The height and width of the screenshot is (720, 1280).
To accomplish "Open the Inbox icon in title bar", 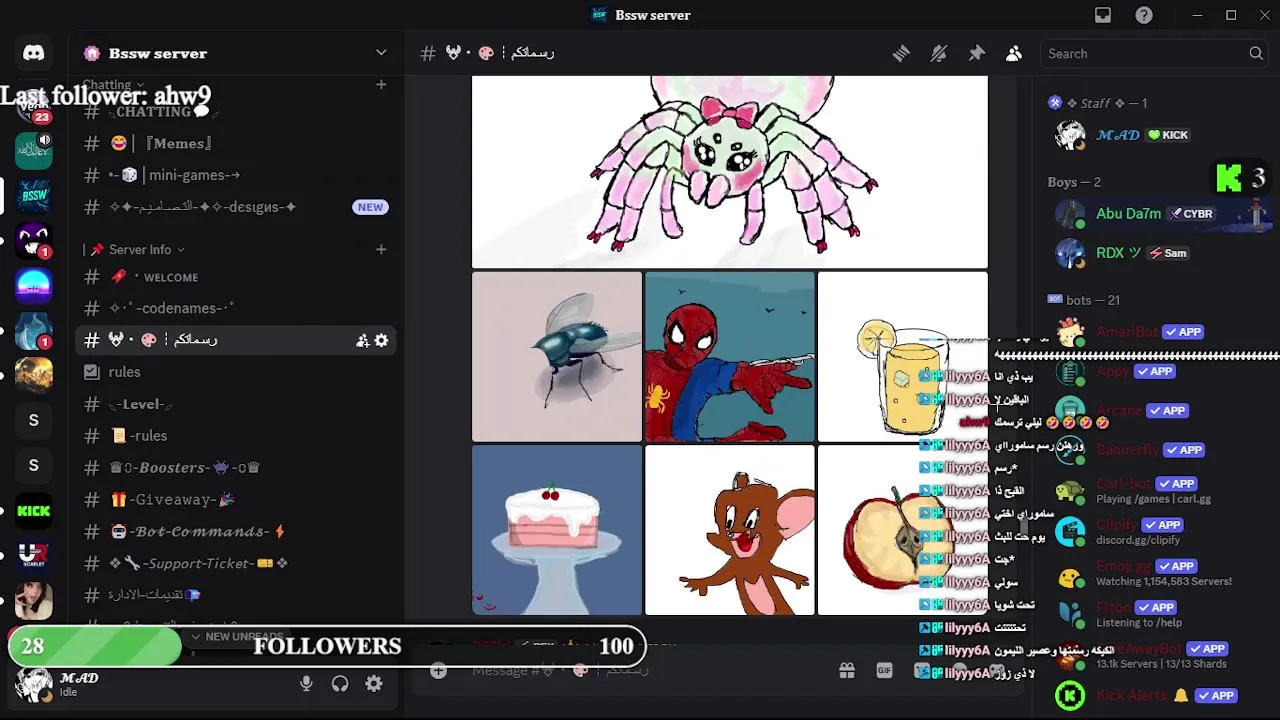I will click(1103, 15).
